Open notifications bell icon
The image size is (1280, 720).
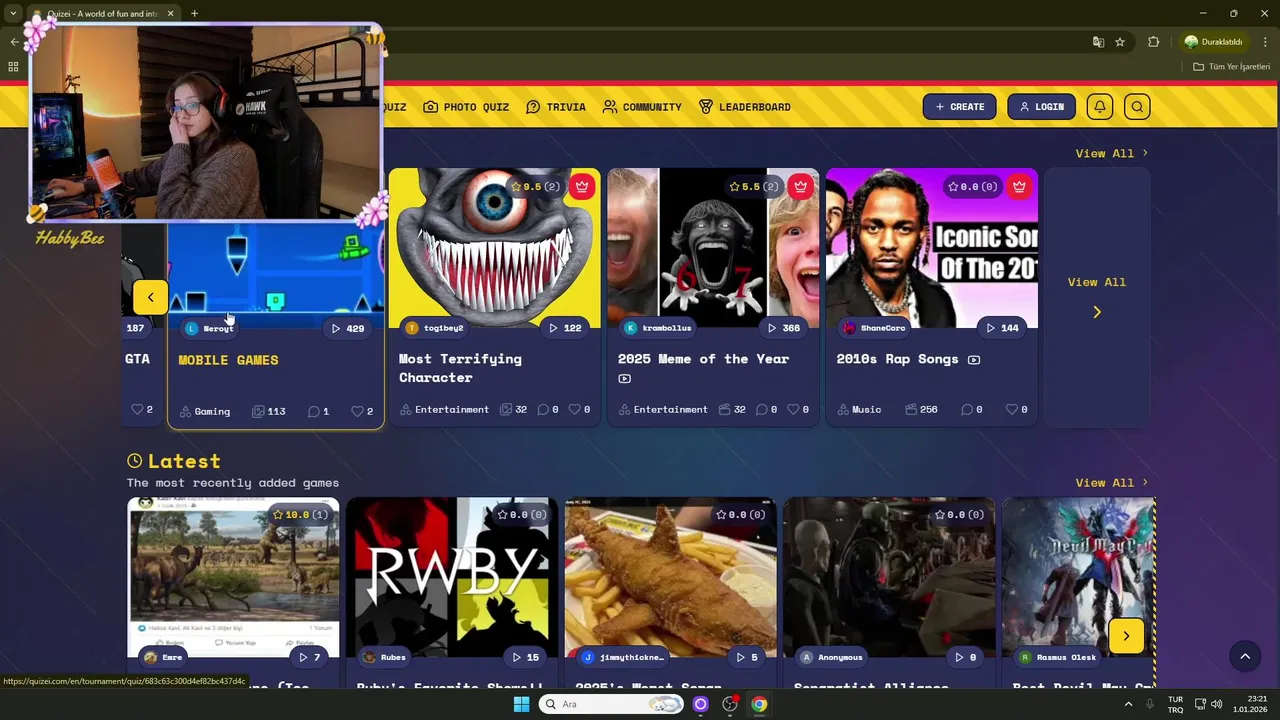1100,107
